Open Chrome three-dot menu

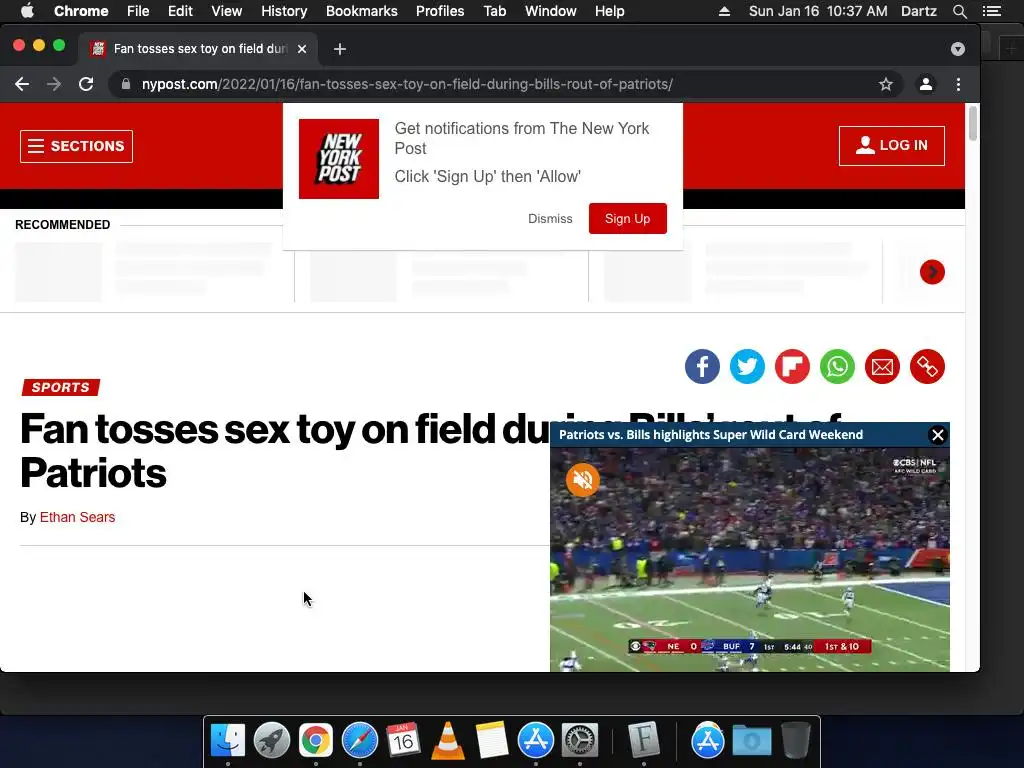pos(958,84)
